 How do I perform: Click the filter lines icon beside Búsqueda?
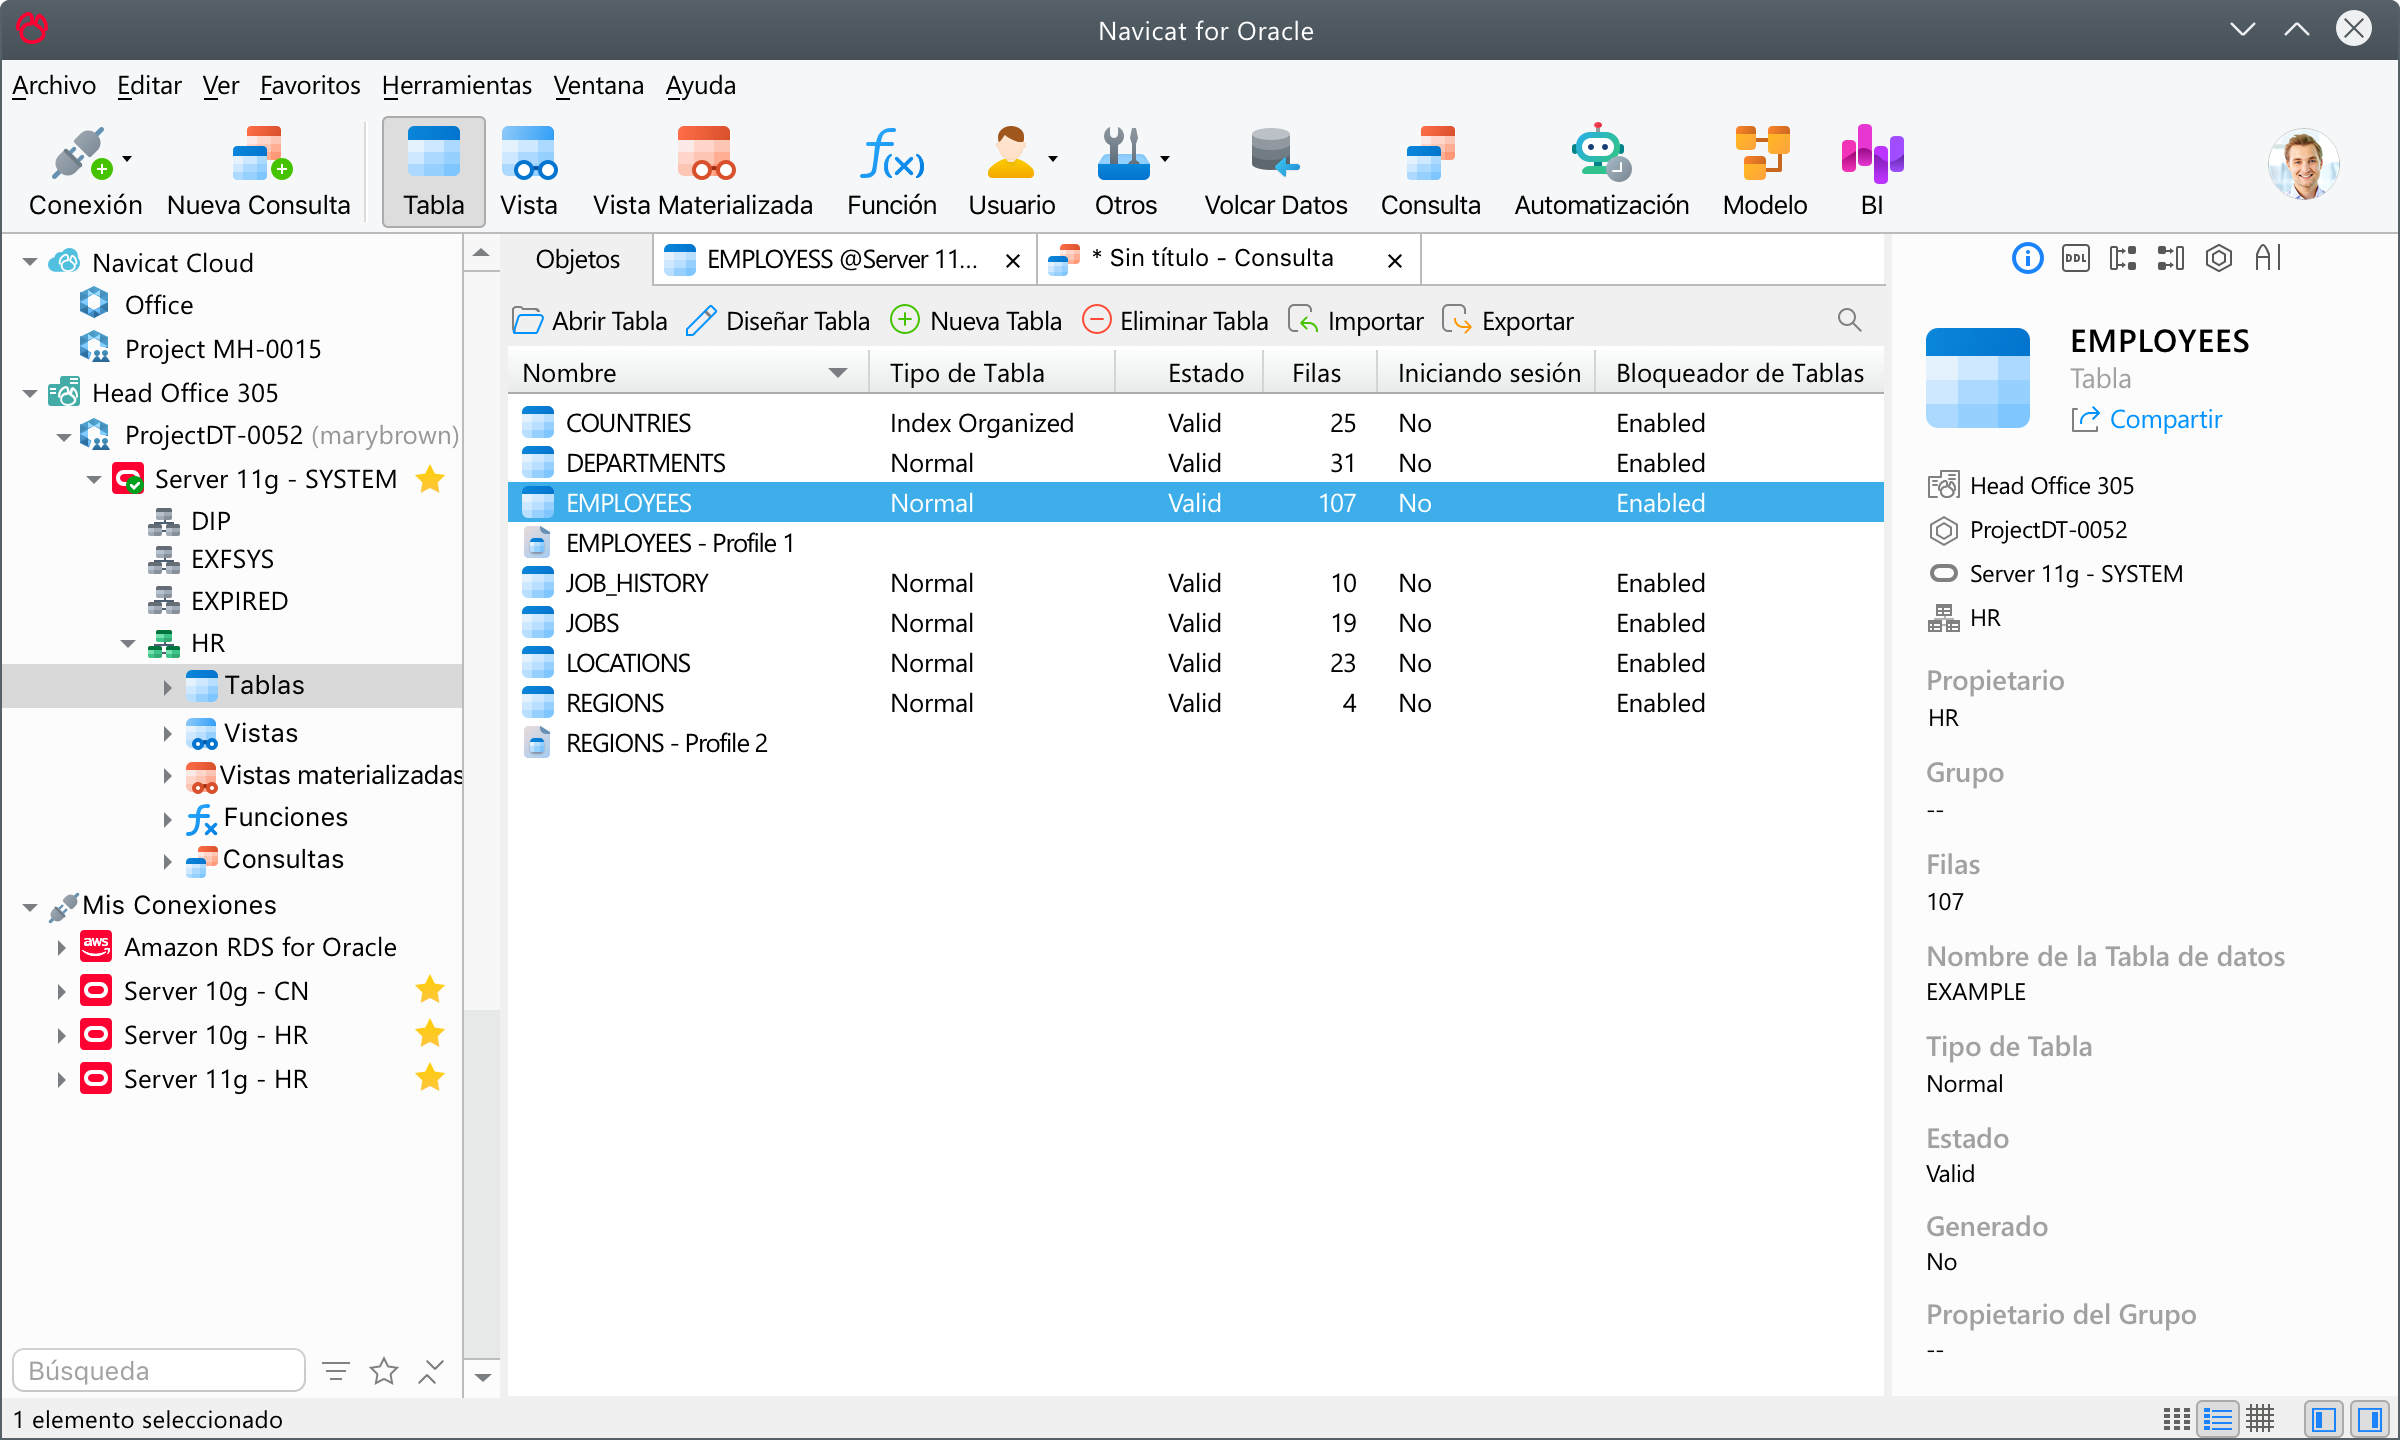[x=336, y=1371]
